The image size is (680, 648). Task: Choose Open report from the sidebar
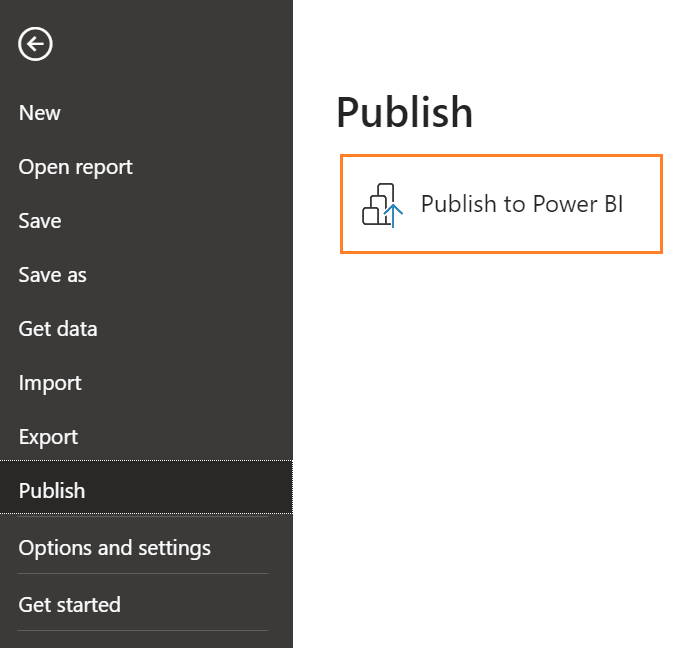(75, 167)
